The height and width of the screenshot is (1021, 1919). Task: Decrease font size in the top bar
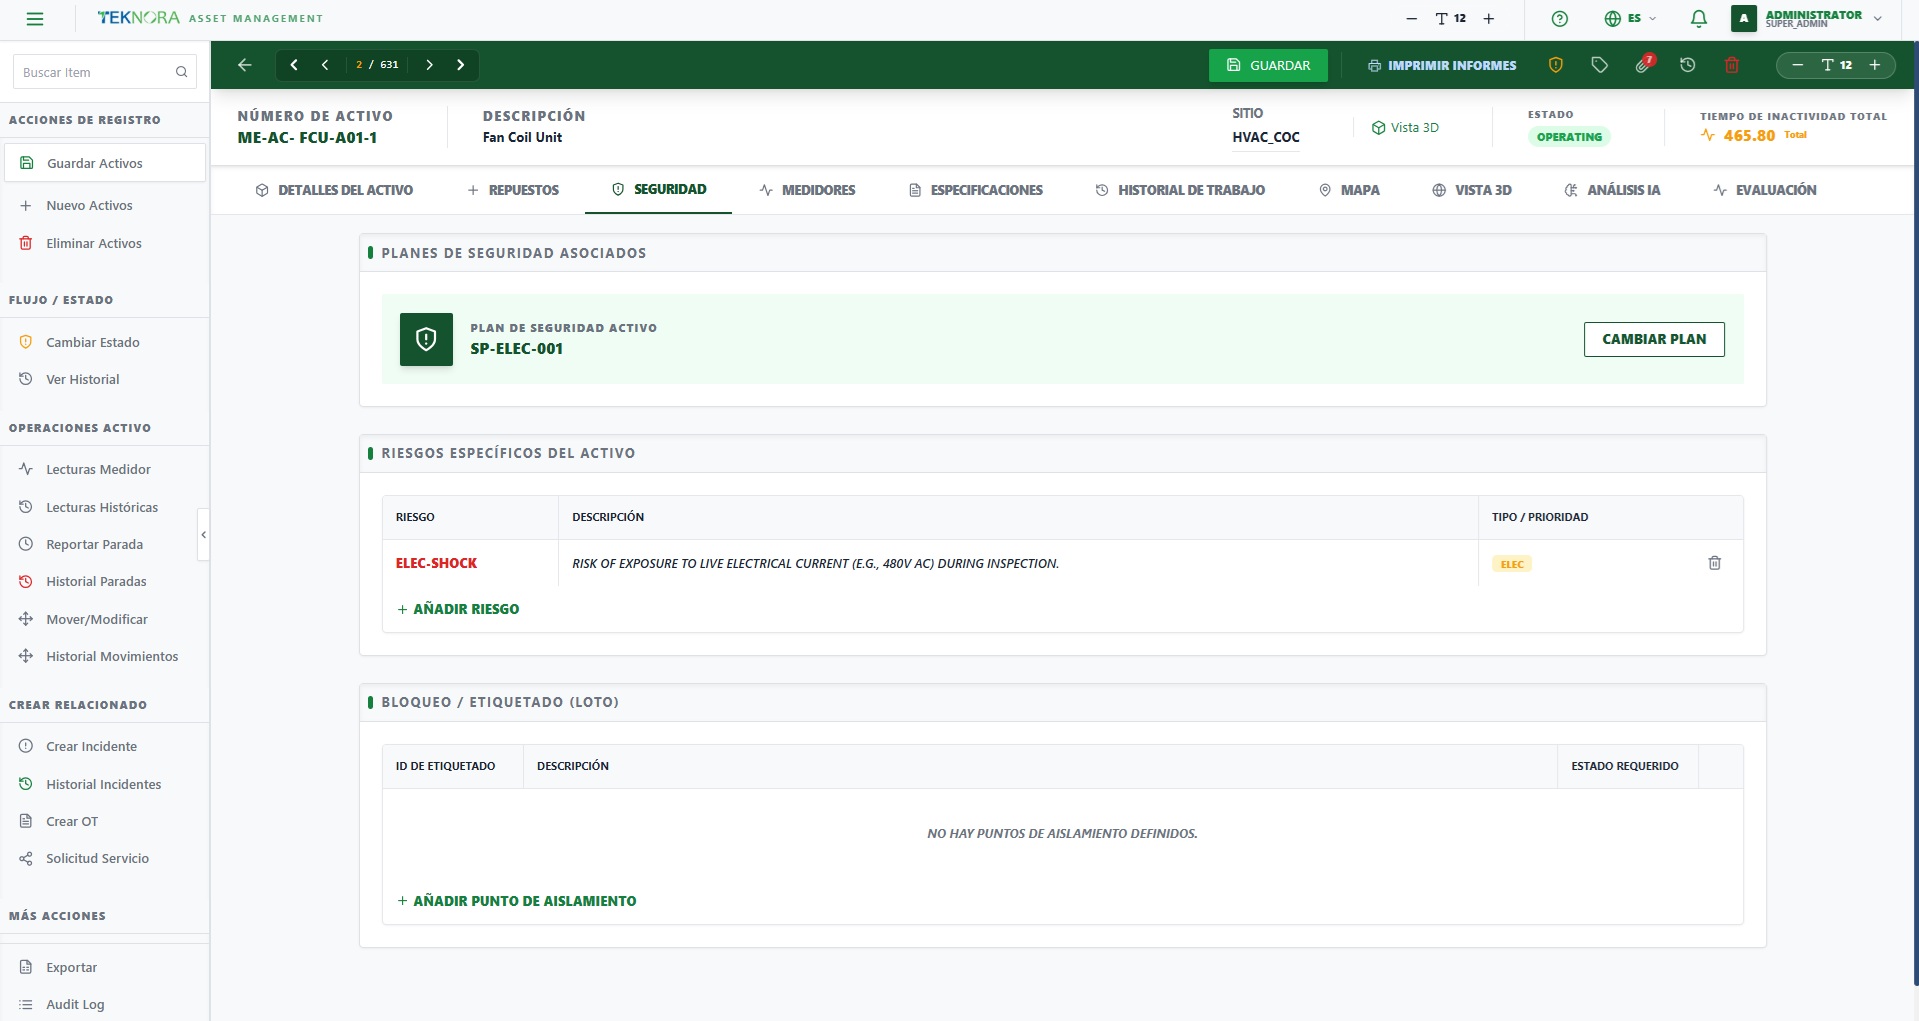1411,18
